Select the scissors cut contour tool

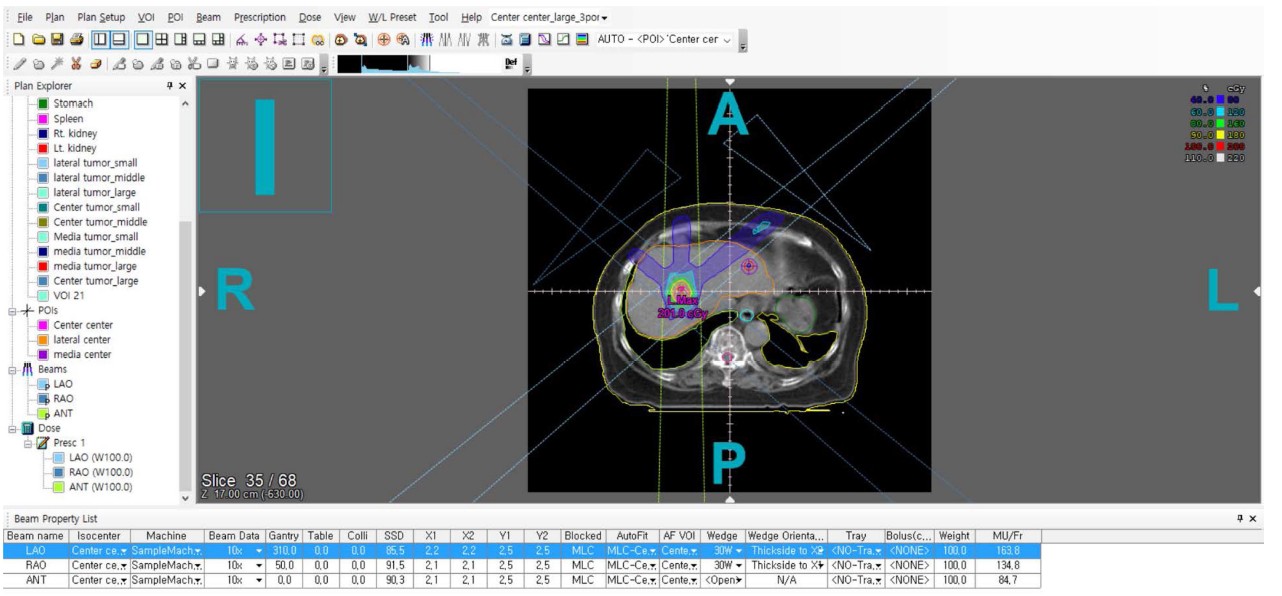[x=76, y=64]
